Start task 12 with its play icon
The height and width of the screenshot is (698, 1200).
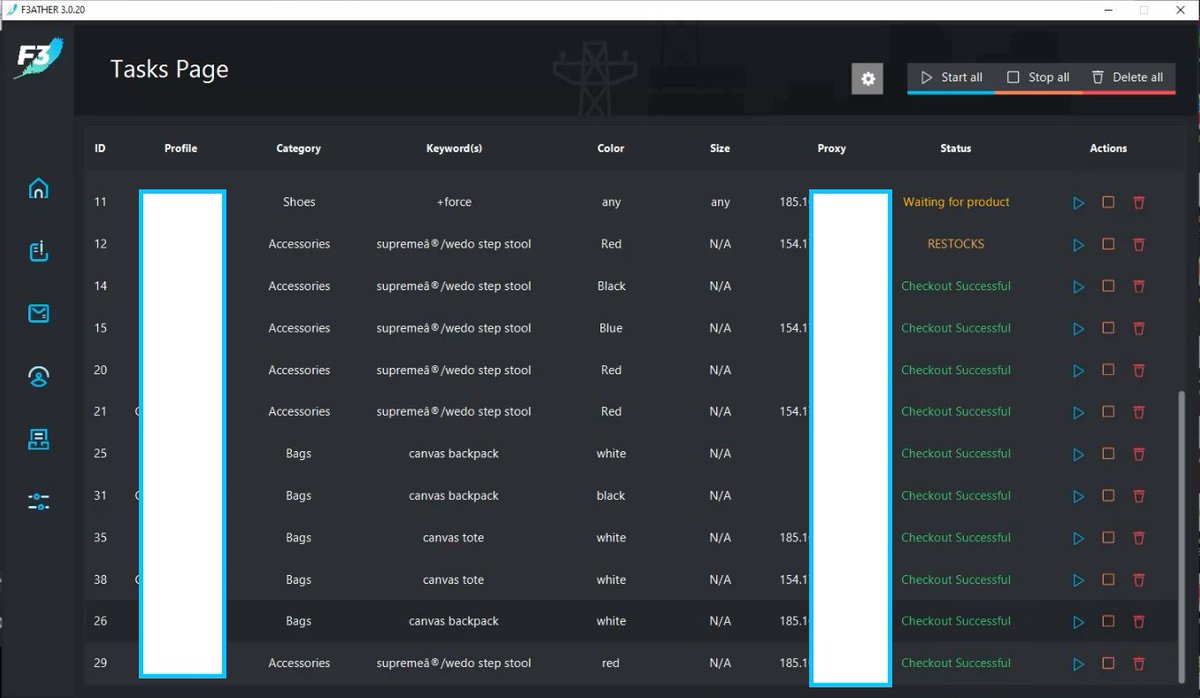click(x=1078, y=245)
